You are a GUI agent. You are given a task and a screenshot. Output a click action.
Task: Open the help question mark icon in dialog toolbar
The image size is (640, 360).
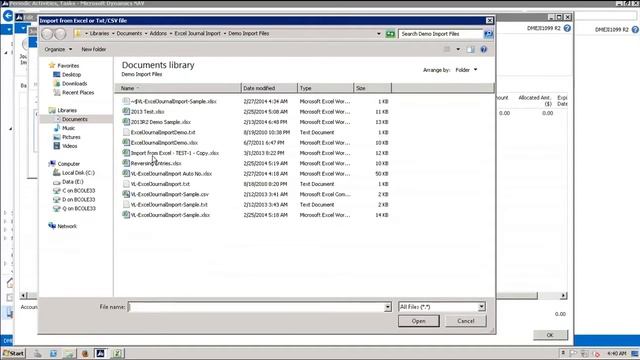click(x=484, y=49)
